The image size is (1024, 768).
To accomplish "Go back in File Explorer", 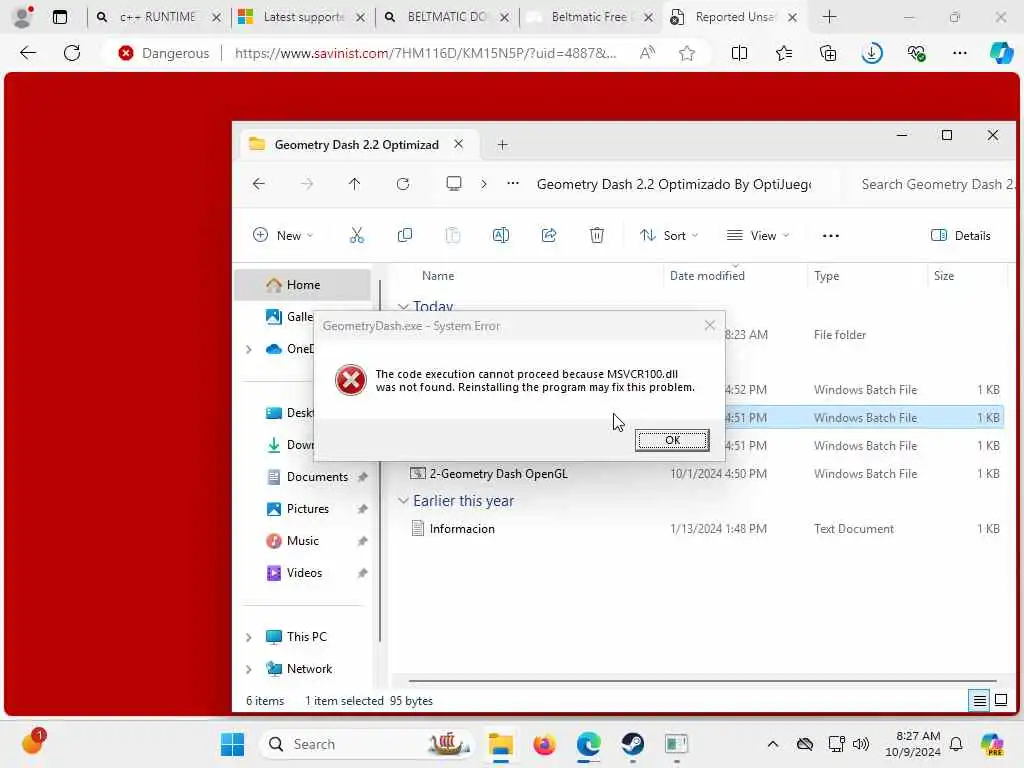I will coord(259,184).
